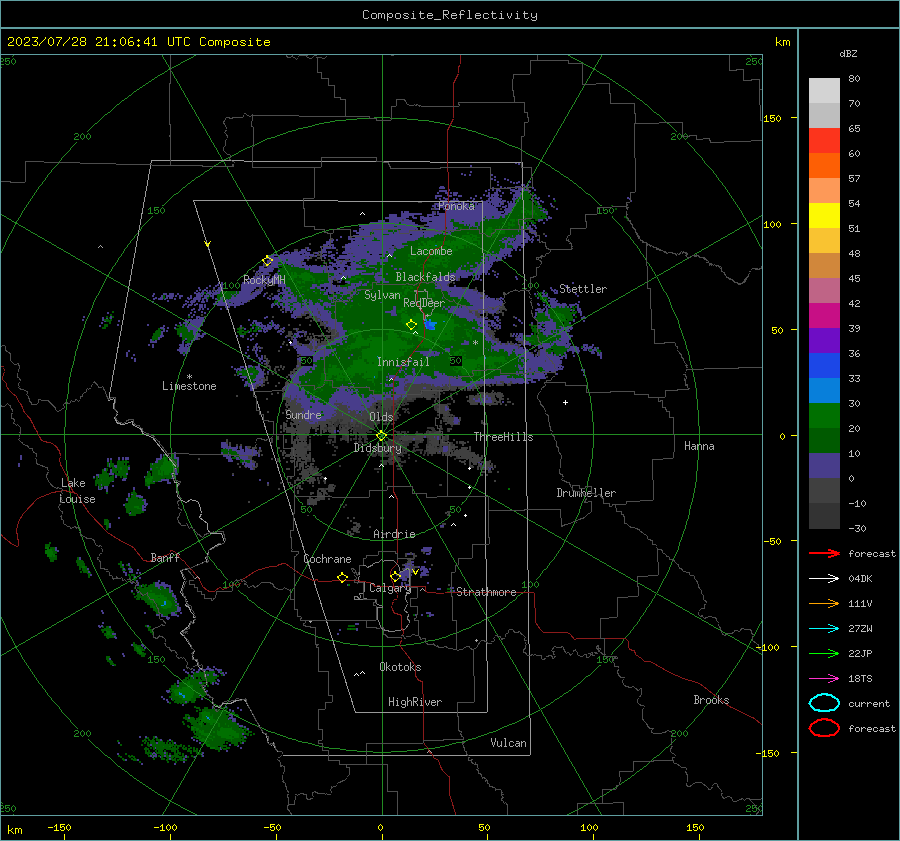The height and width of the screenshot is (841, 900).
Task: Click the 80 value in dBZ legend
Action: tap(854, 79)
